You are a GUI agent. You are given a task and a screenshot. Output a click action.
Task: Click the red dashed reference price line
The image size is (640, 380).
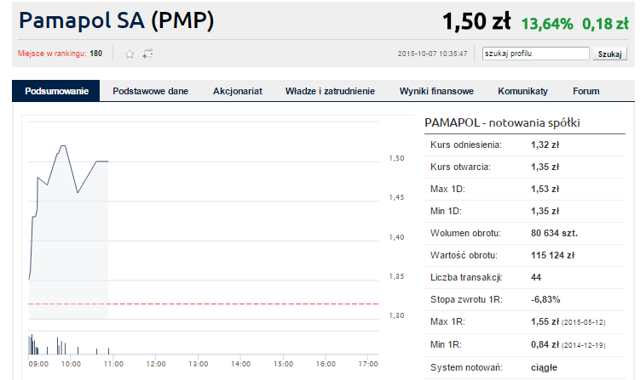203,304
